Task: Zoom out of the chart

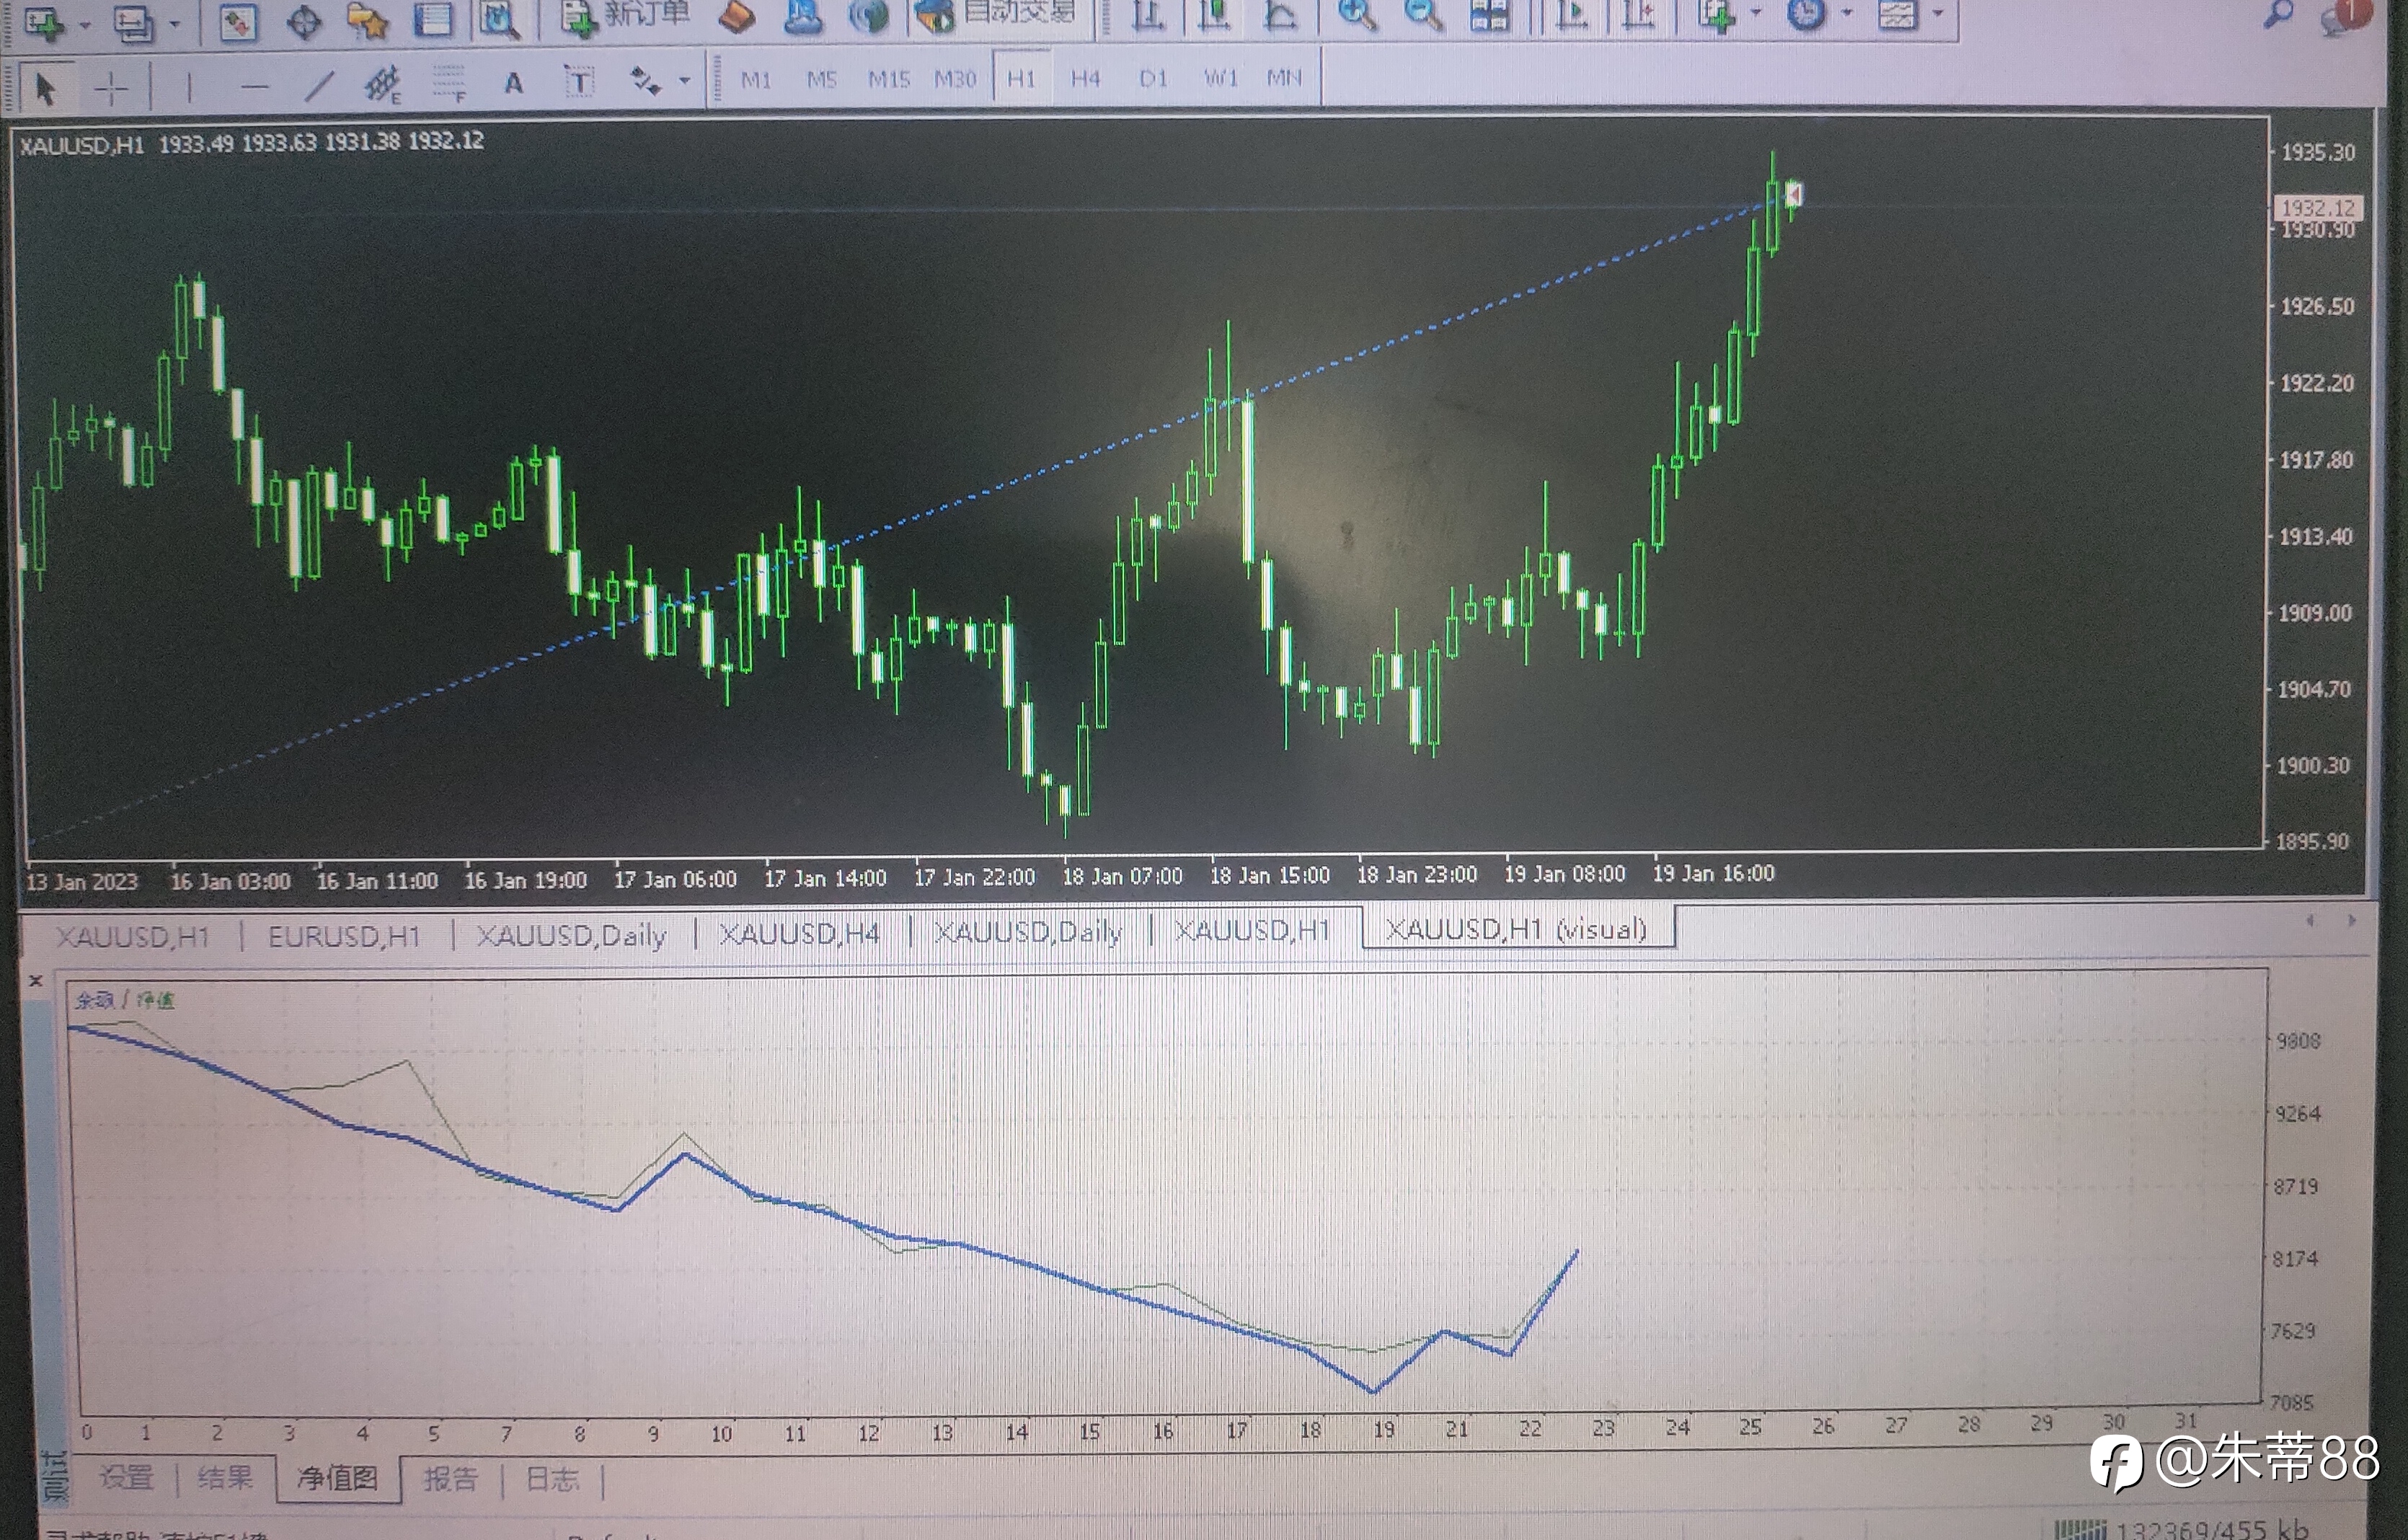Action: point(1423,15)
